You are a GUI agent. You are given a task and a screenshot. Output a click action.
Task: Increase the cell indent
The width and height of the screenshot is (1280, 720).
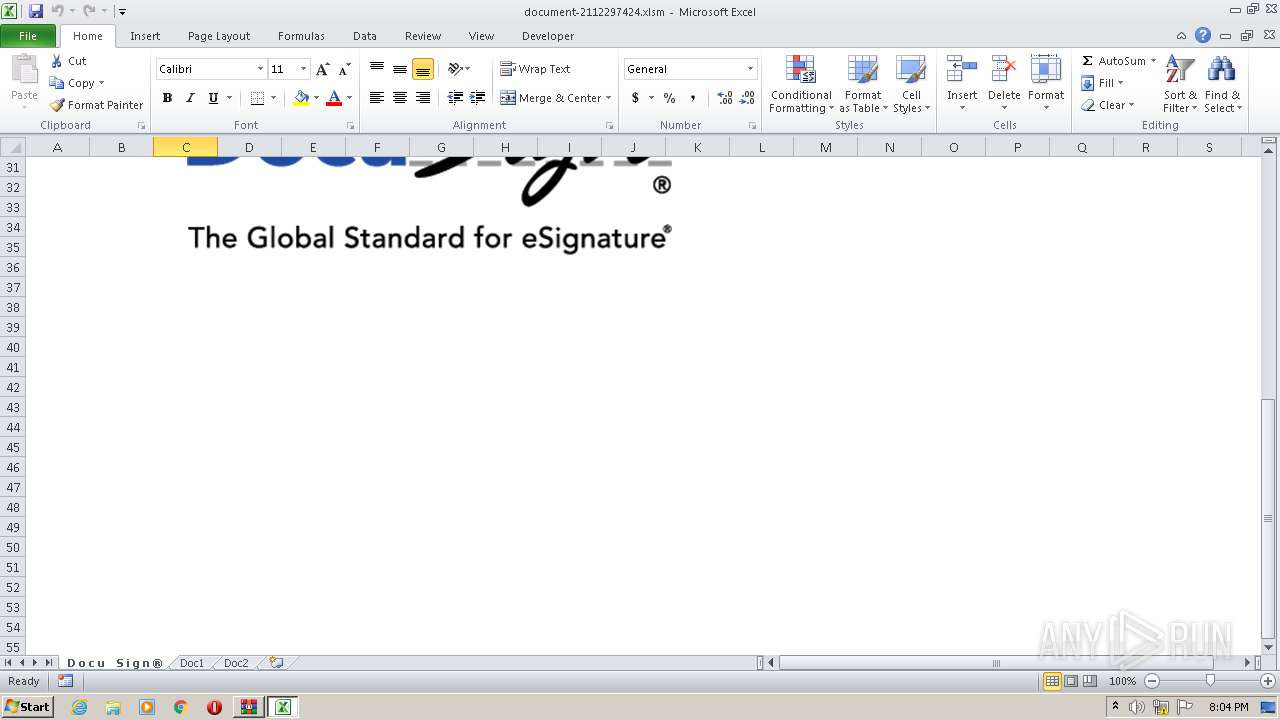point(478,98)
